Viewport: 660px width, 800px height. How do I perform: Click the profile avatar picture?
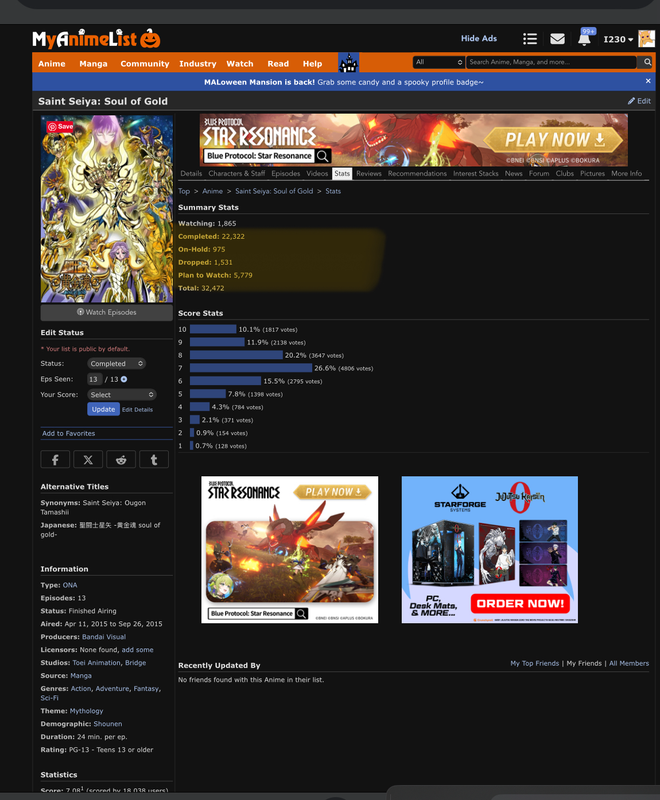pyautogui.click(x=646, y=39)
